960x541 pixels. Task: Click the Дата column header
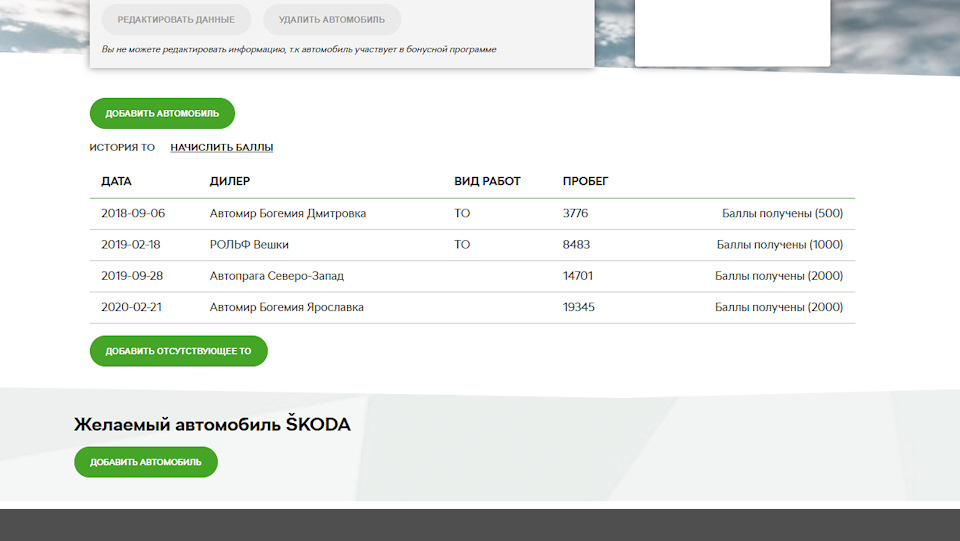(x=116, y=181)
